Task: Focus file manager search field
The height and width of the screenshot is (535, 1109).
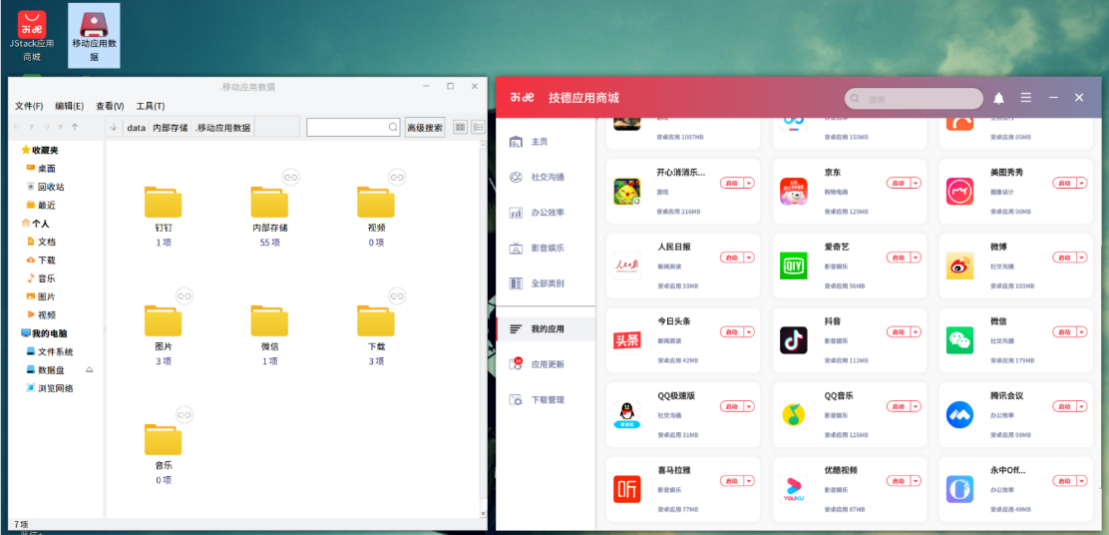Action: (x=353, y=127)
